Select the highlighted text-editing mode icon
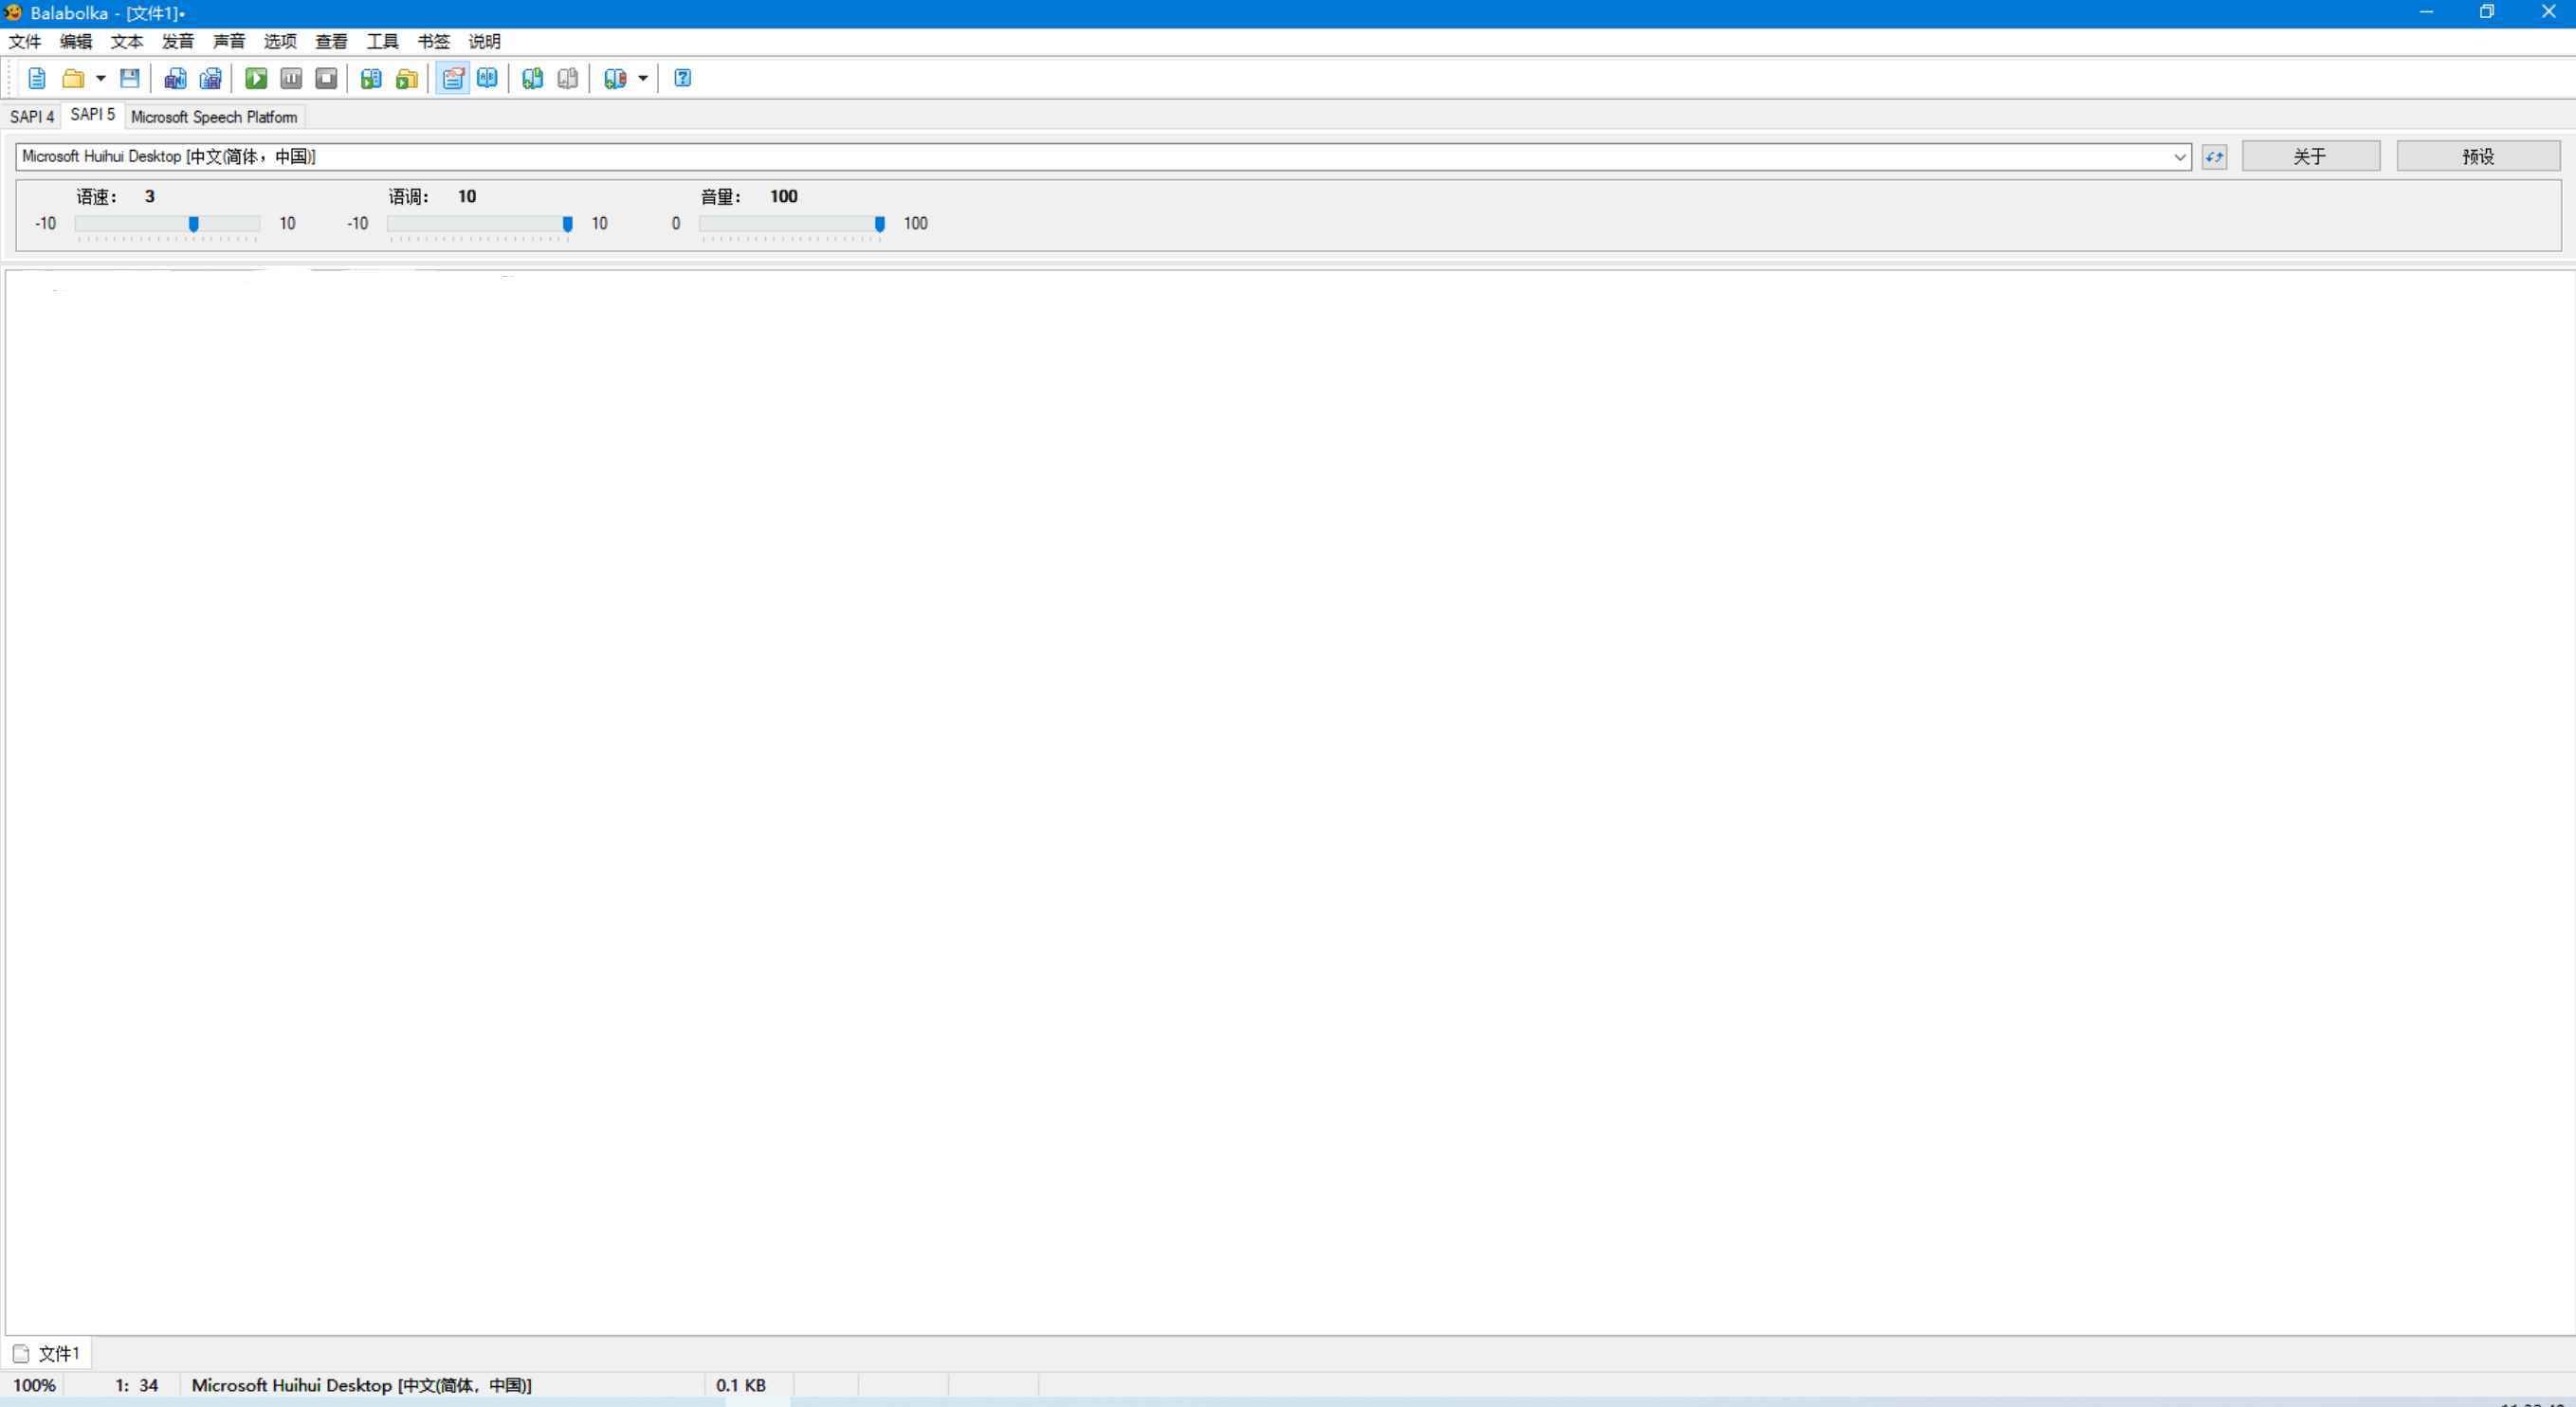Image resolution: width=2576 pixels, height=1407 pixels. tap(453, 78)
